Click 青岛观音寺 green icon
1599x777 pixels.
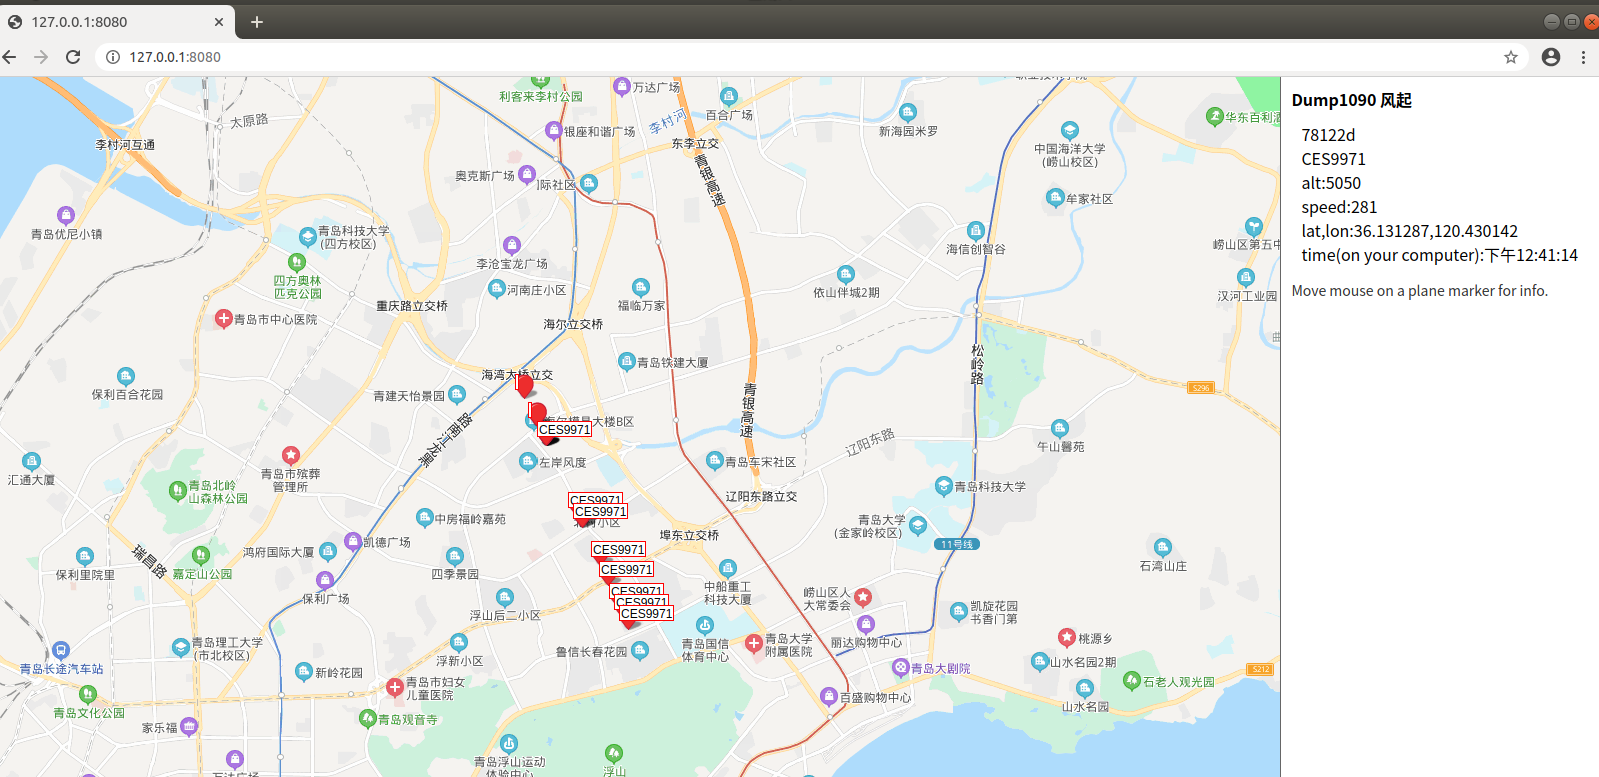coord(367,718)
